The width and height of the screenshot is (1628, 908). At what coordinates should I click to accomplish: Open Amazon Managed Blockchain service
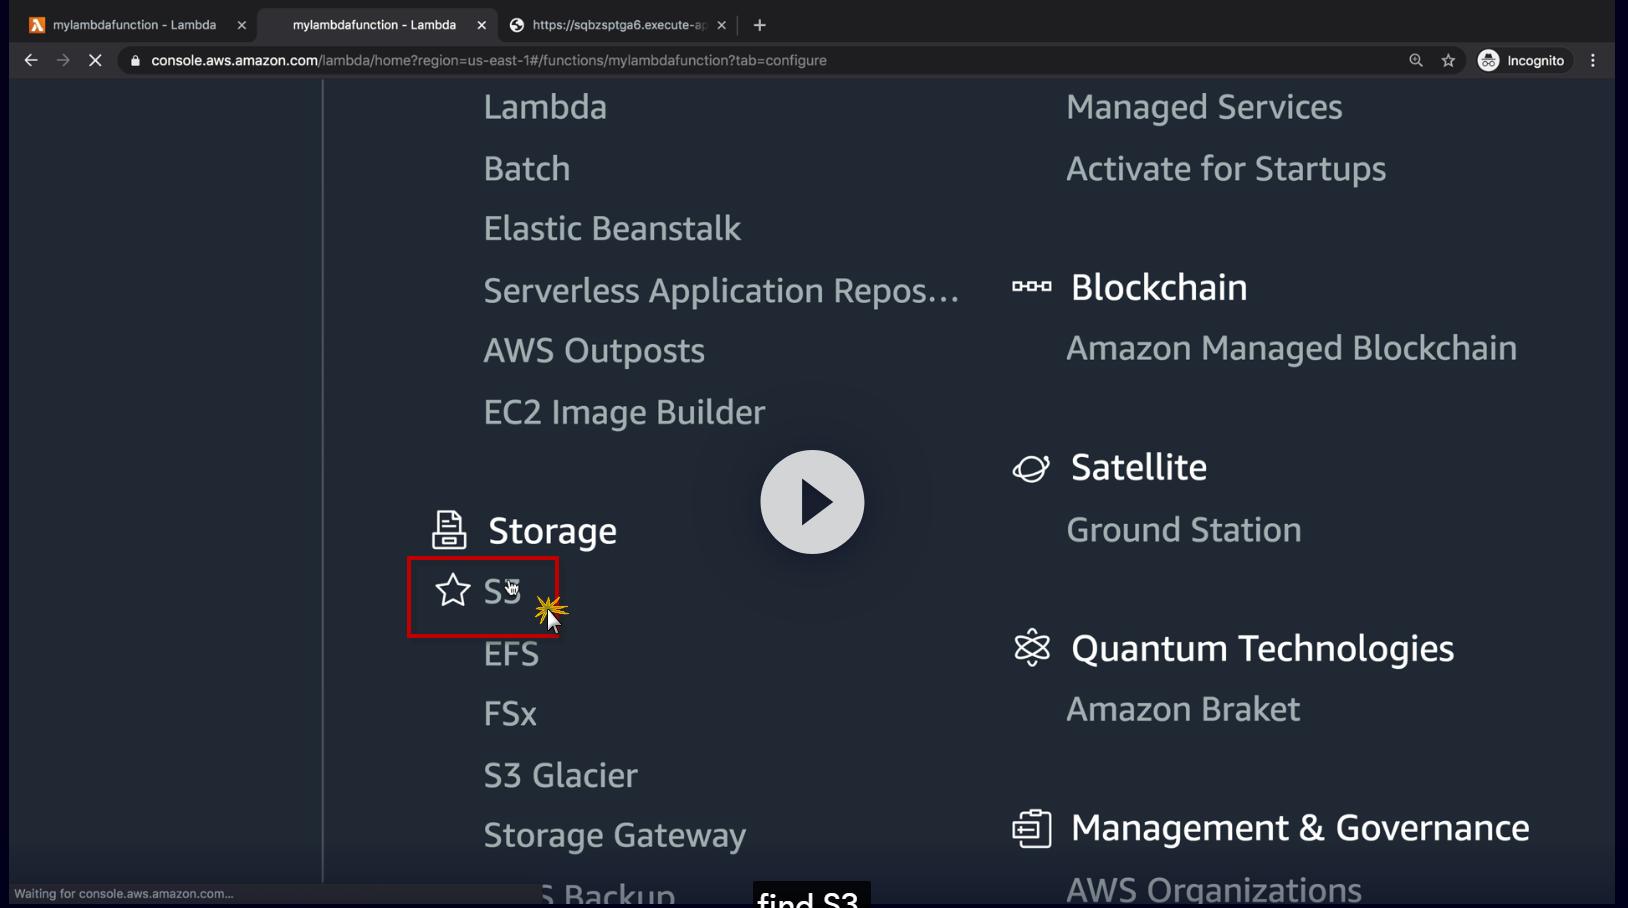1291,348
